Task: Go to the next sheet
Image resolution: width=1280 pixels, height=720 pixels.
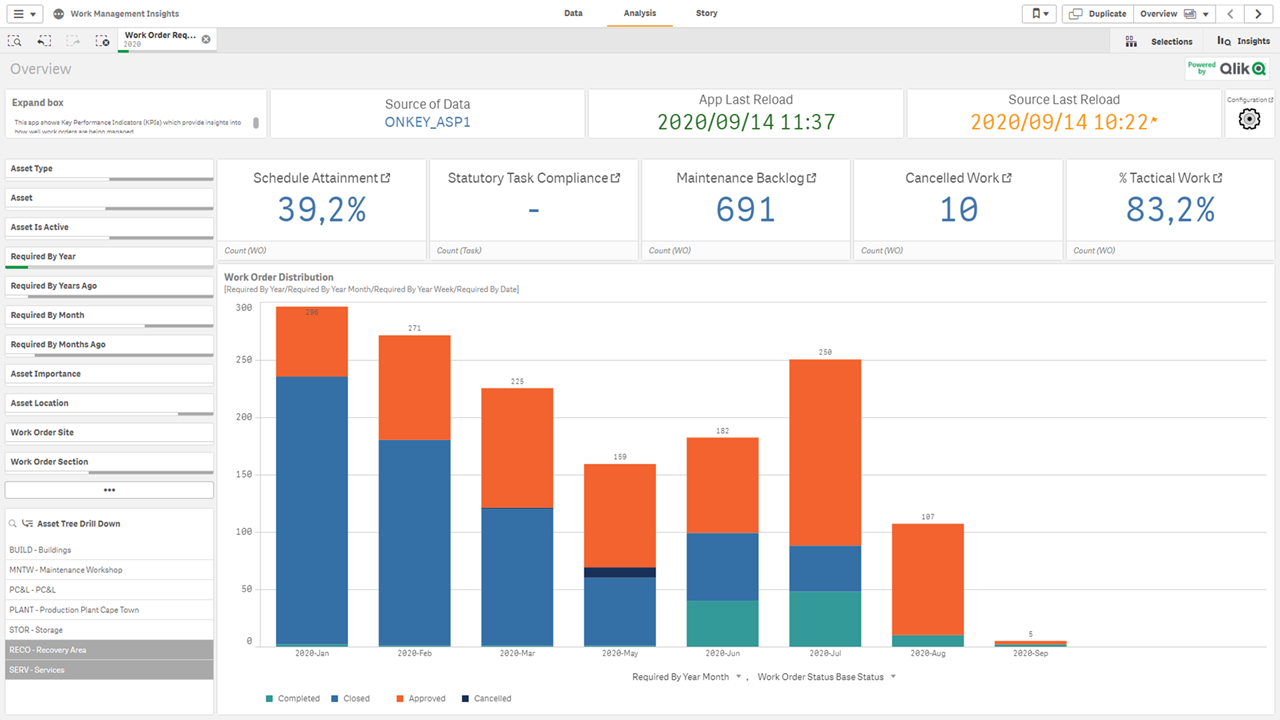Action: [1259, 14]
